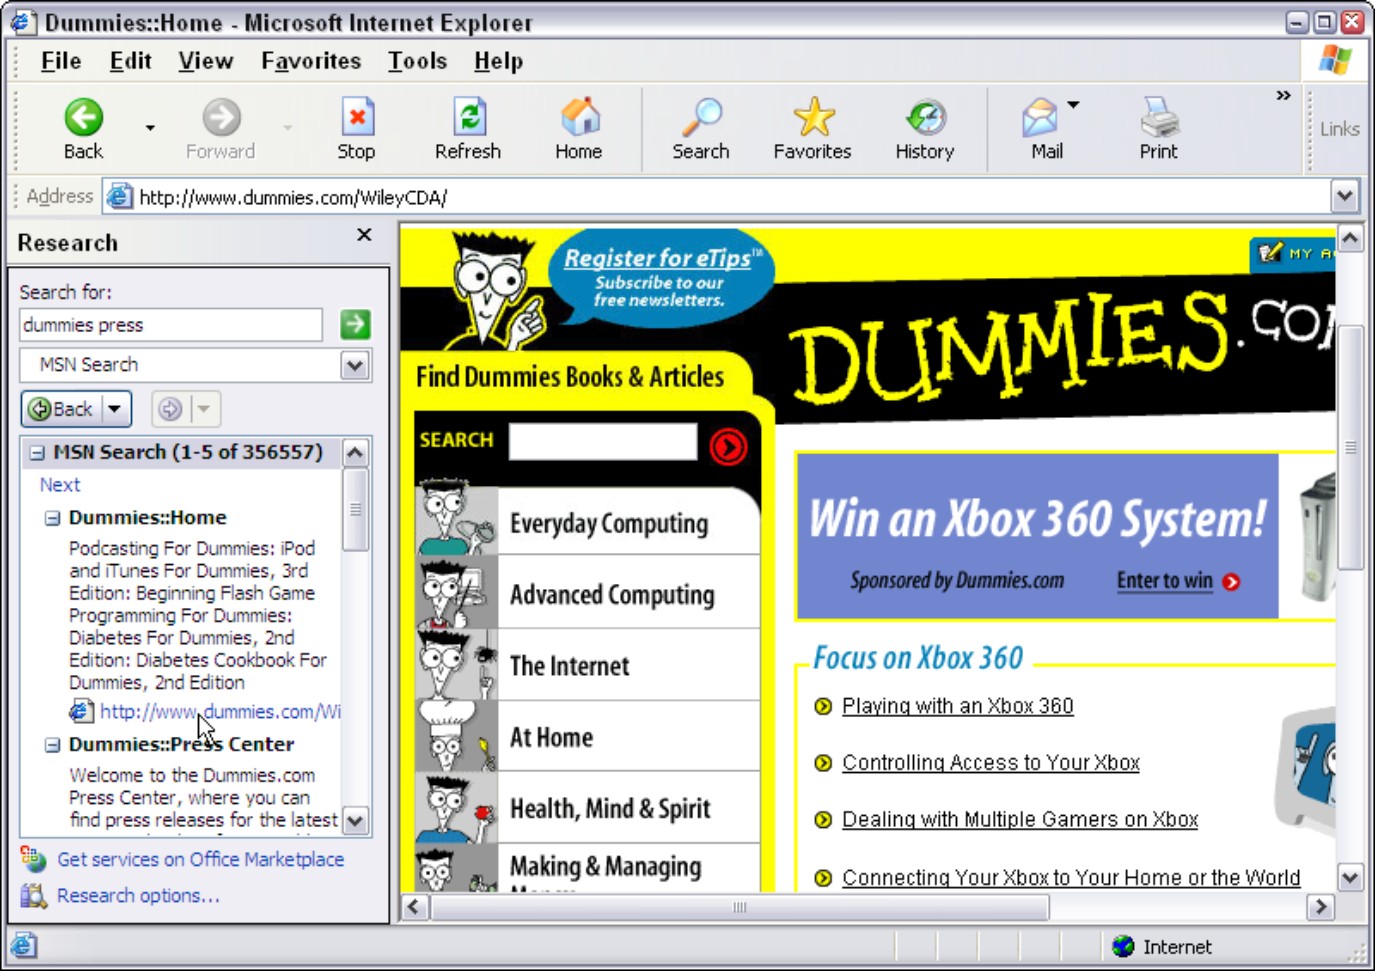Click the Register for eTips link
The width and height of the screenshot is (1375, 971).
657,258
